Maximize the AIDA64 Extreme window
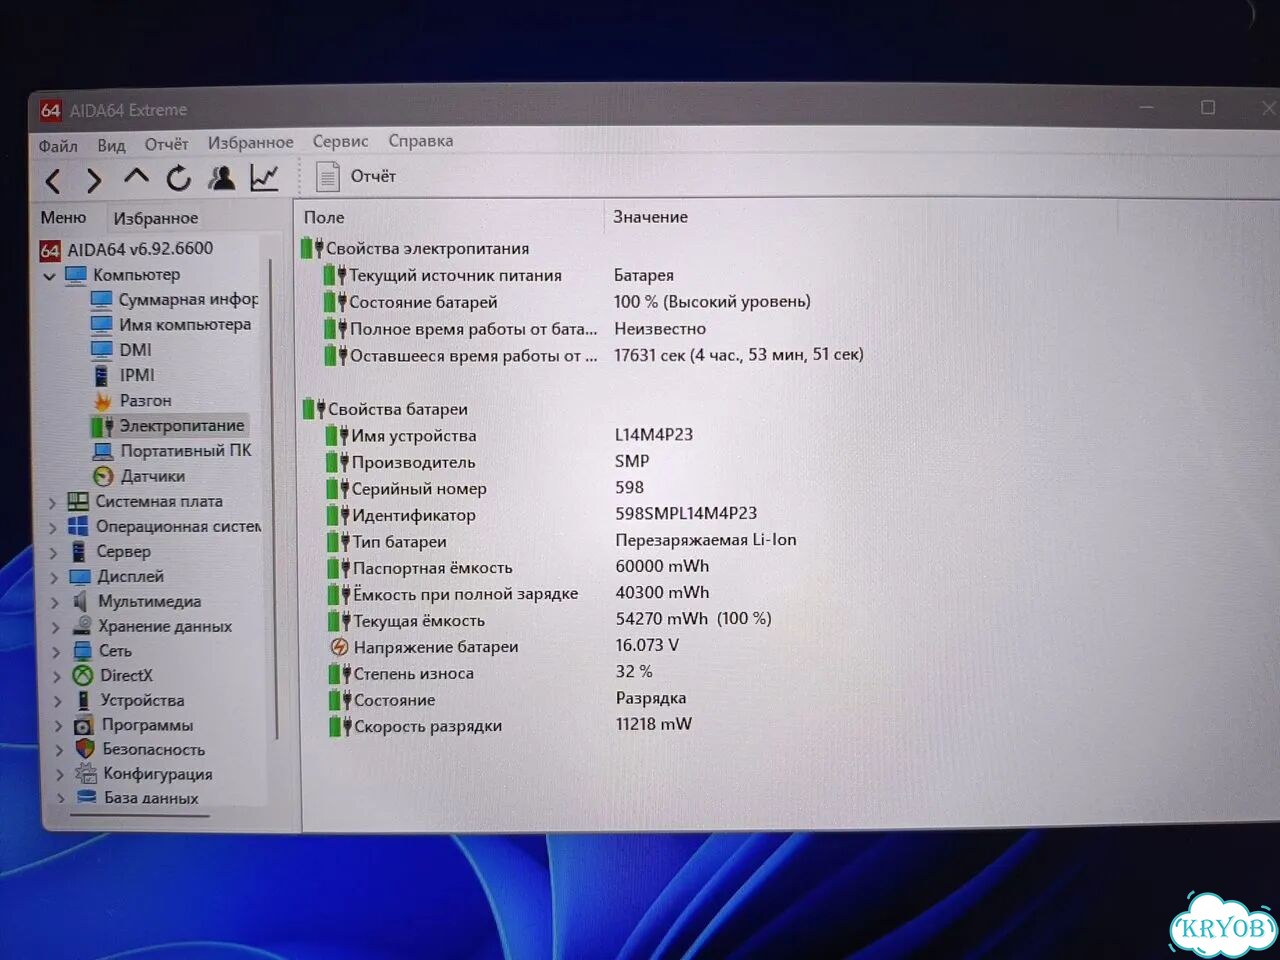This screenshot has width=1280, height=960. tap(1208, 107)
